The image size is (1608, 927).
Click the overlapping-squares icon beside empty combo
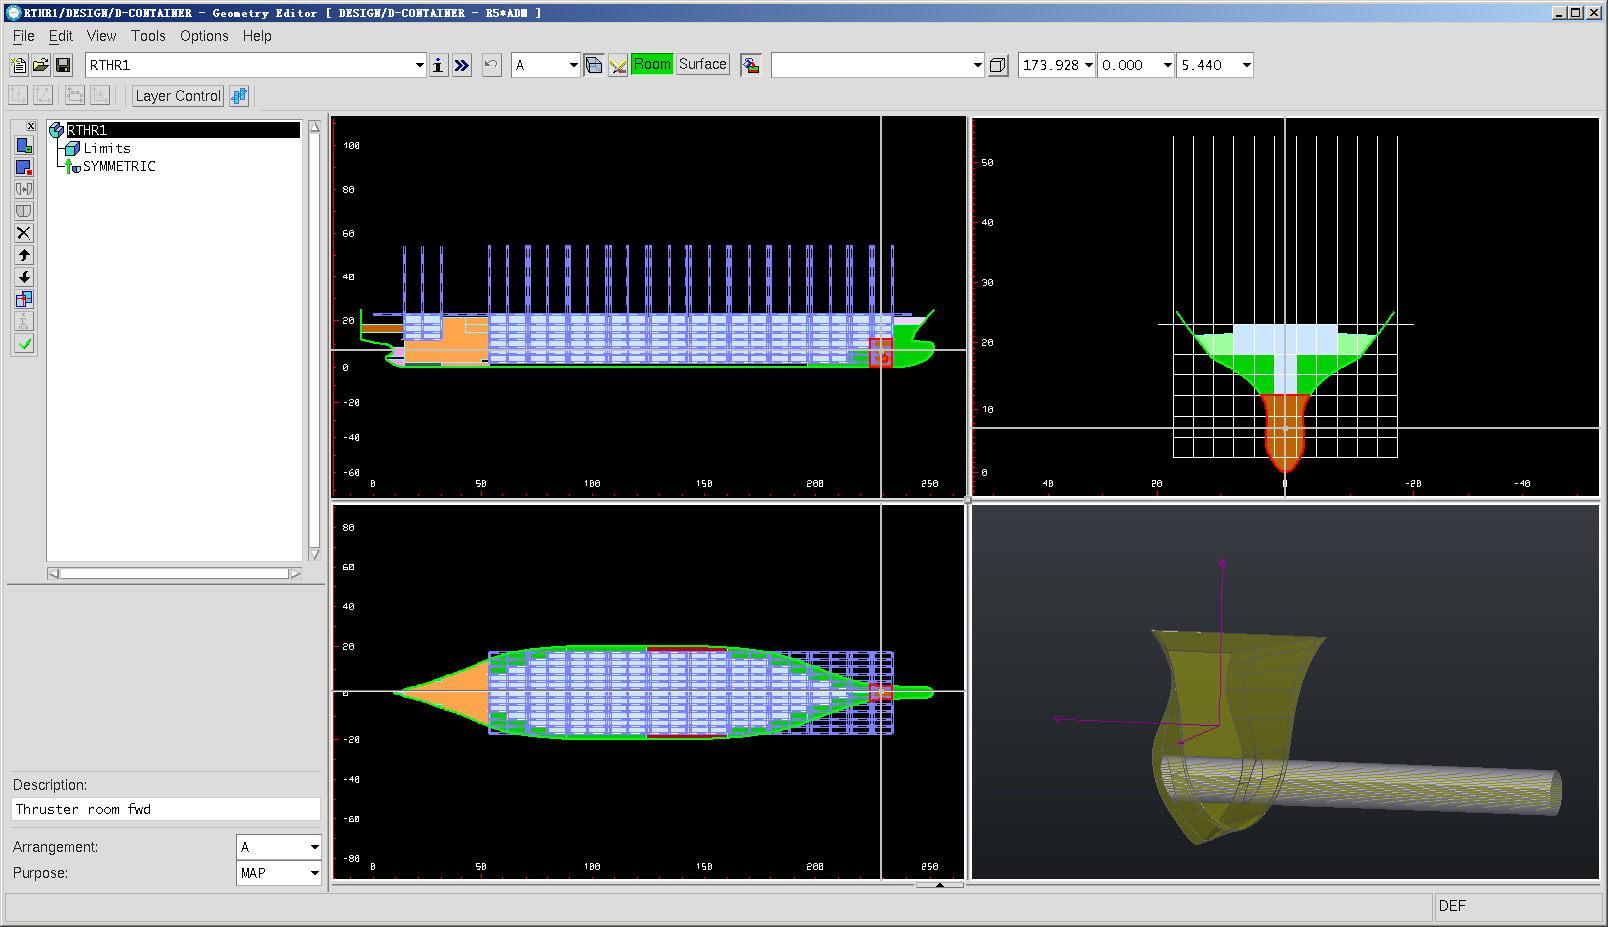998,65
